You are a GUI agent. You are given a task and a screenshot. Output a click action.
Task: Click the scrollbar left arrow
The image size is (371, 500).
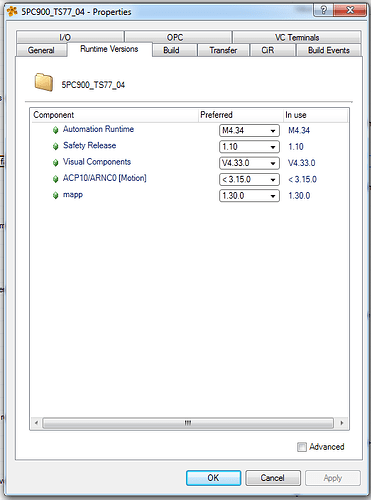pyautogui.click(x=36, y=423)
